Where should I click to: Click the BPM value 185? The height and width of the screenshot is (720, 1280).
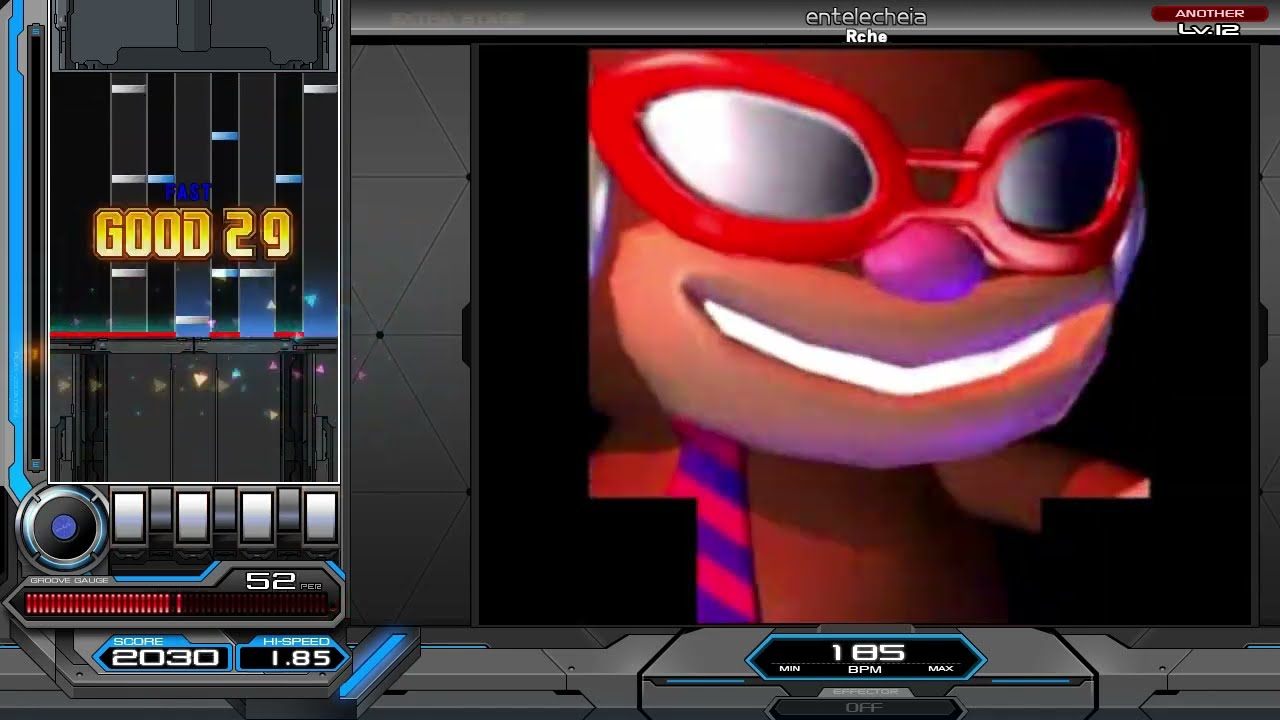(x=867, y=652)
